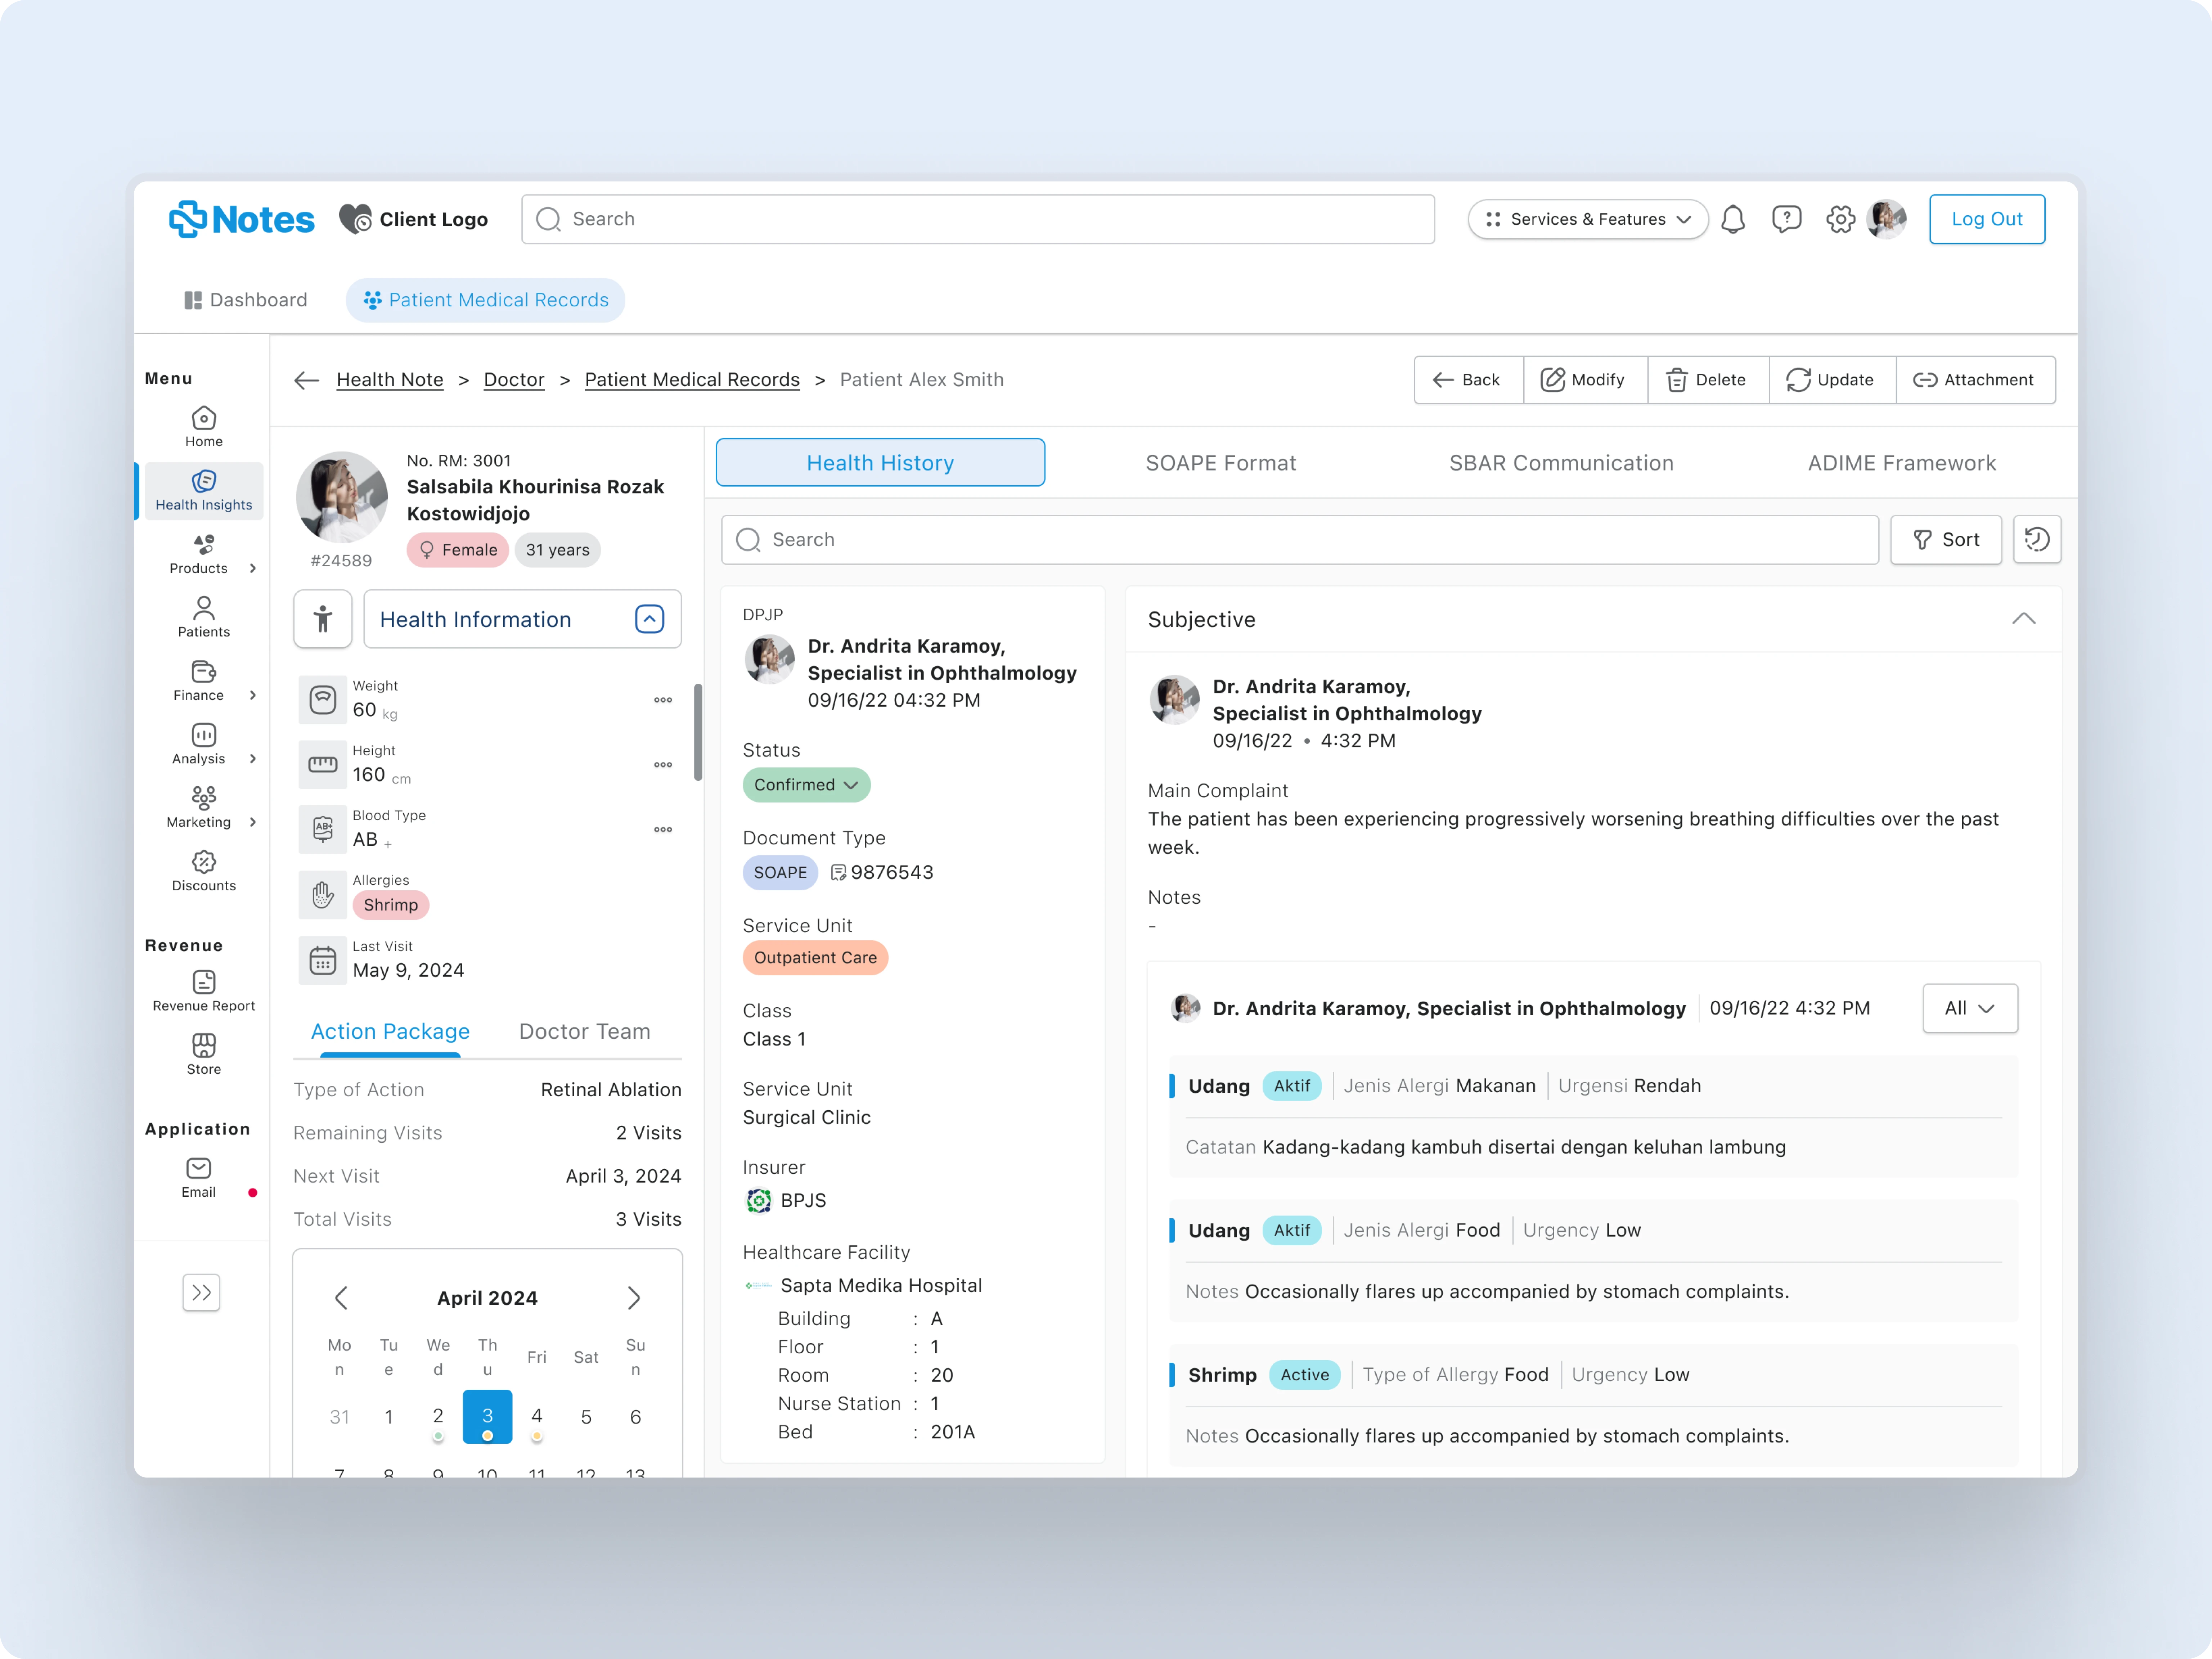Open the three-dot menu for Weight
The height and width of the screenshot is (1659, 2212).
(x=663, y=700)
